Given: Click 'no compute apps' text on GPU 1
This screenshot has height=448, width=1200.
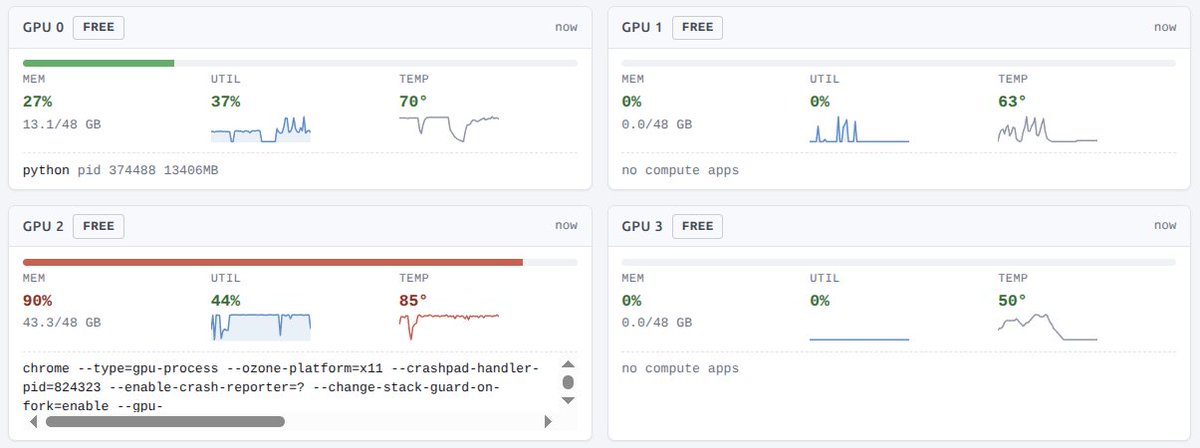Looking at the screenshot, I should pos(680,170).
